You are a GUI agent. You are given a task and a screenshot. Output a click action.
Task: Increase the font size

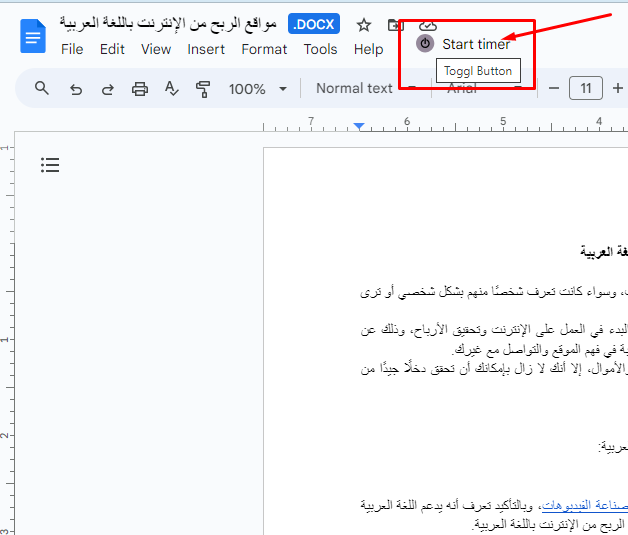[x=618, y=88]
